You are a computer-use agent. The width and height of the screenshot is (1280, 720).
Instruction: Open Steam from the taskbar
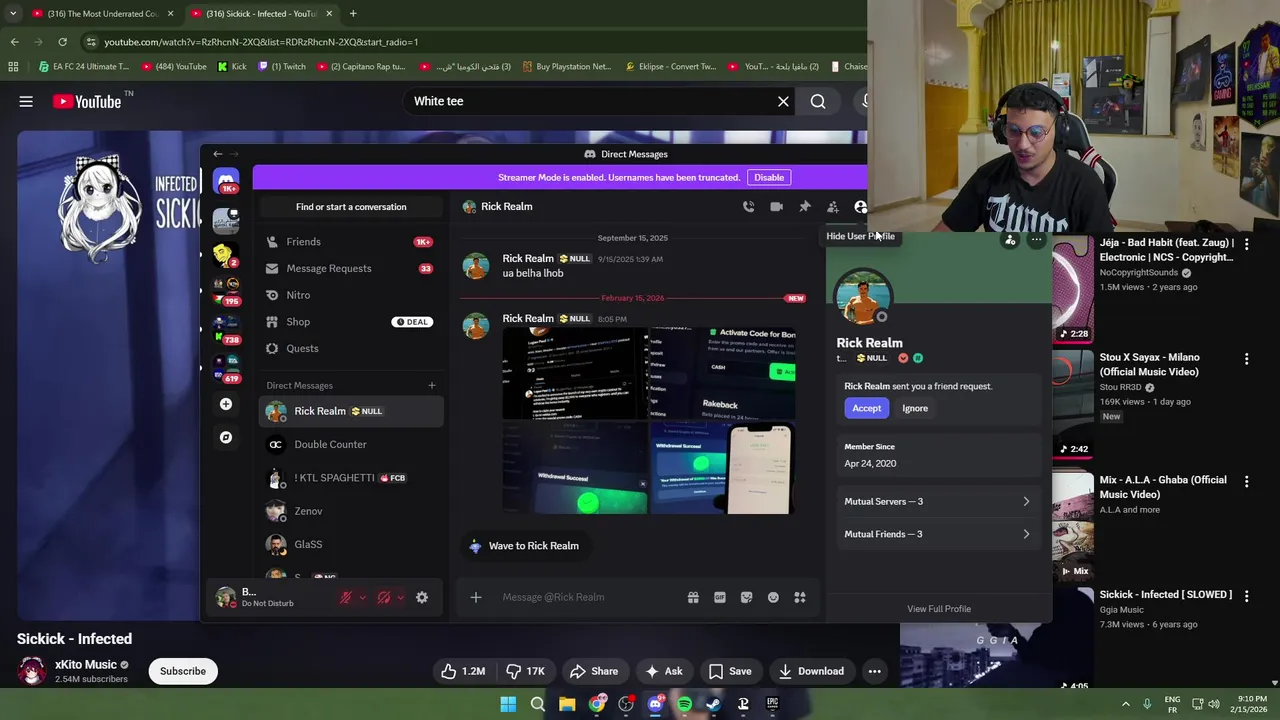pyautogui.click(x=713, y=704)
